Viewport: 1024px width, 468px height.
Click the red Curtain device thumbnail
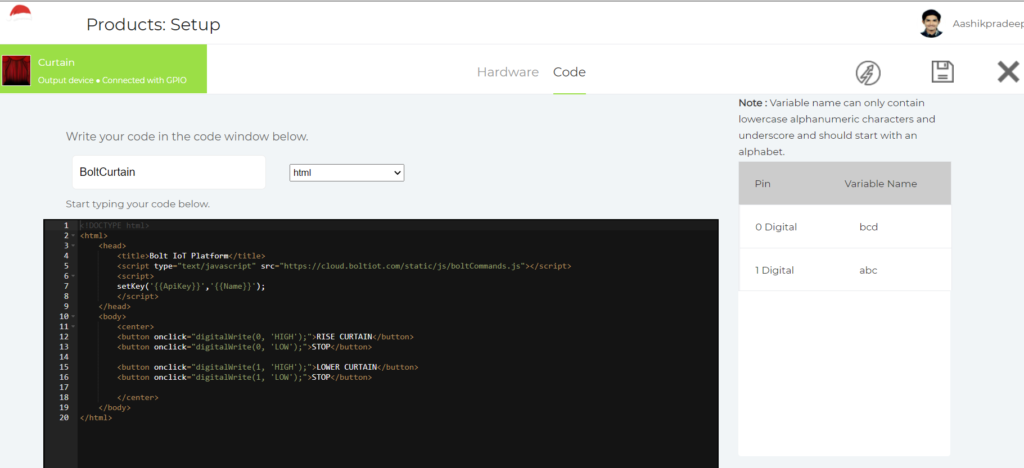click(x=17, y=69)
